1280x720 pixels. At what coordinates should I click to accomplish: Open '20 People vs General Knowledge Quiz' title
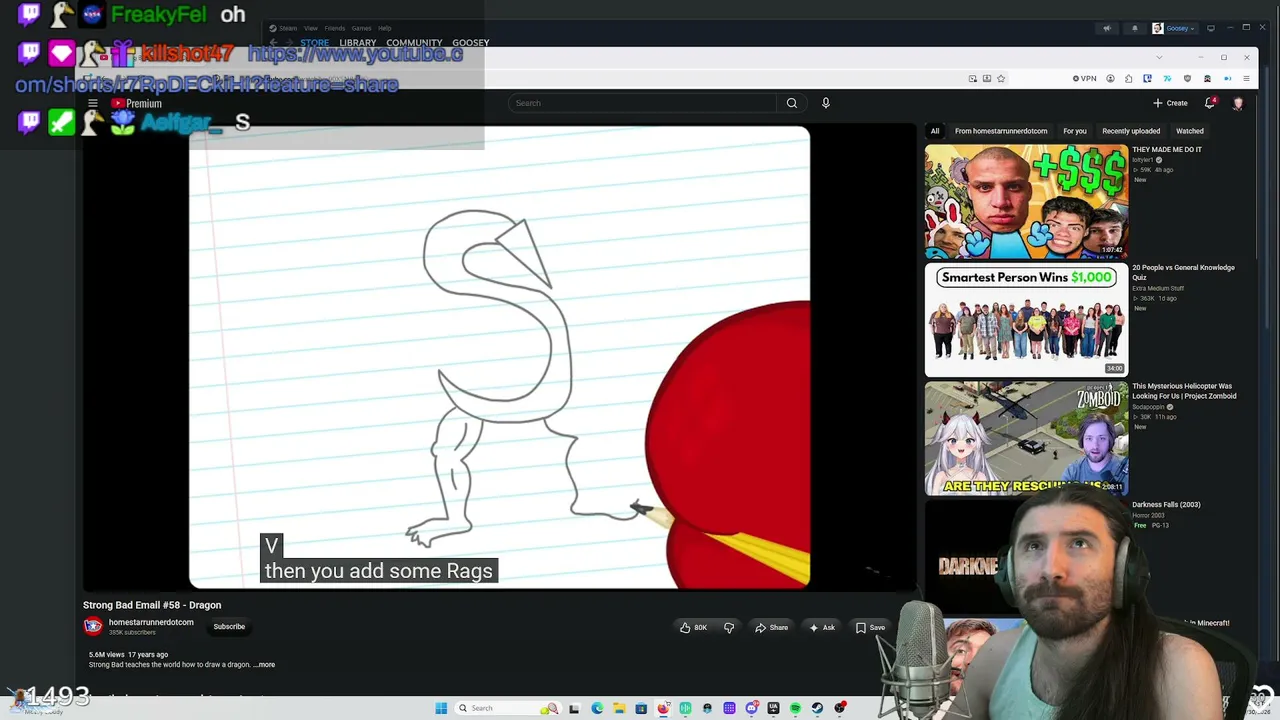(1183, 272)
